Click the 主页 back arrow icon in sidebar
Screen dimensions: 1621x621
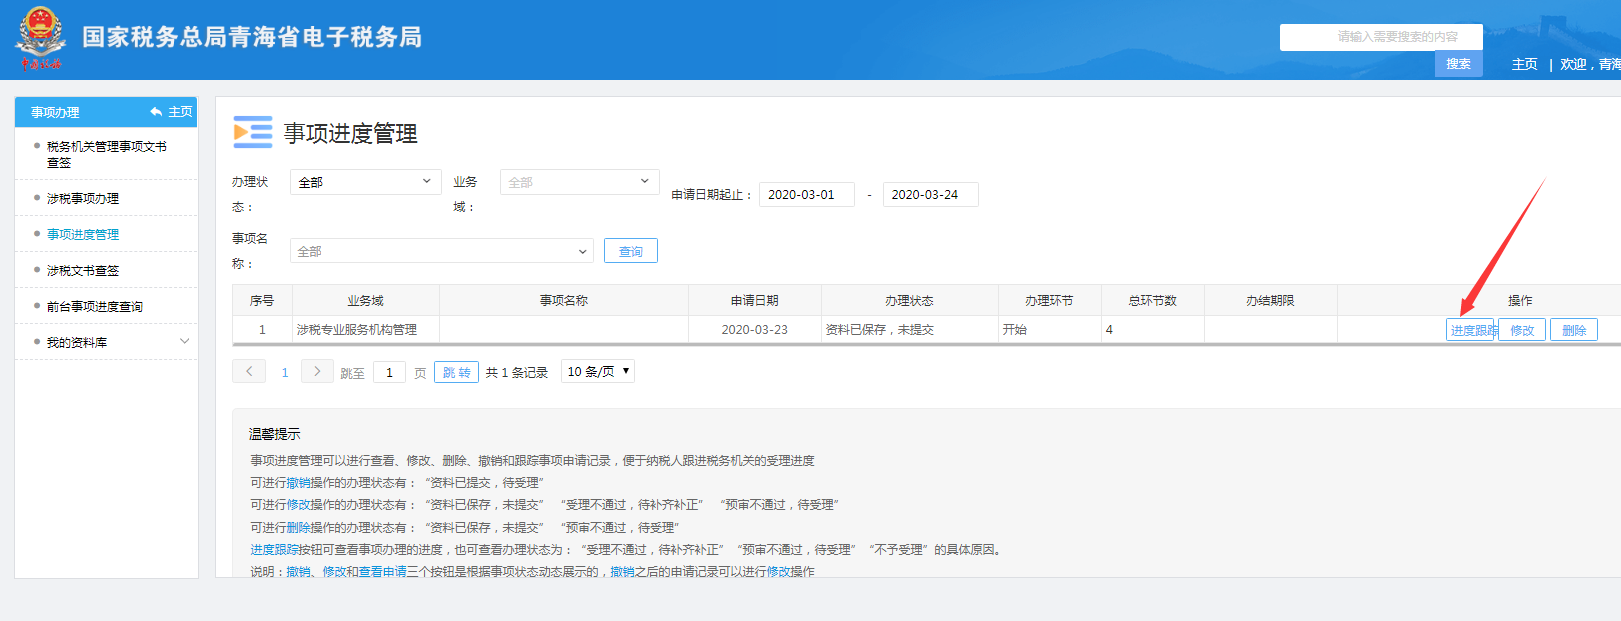tap(156, 112)
